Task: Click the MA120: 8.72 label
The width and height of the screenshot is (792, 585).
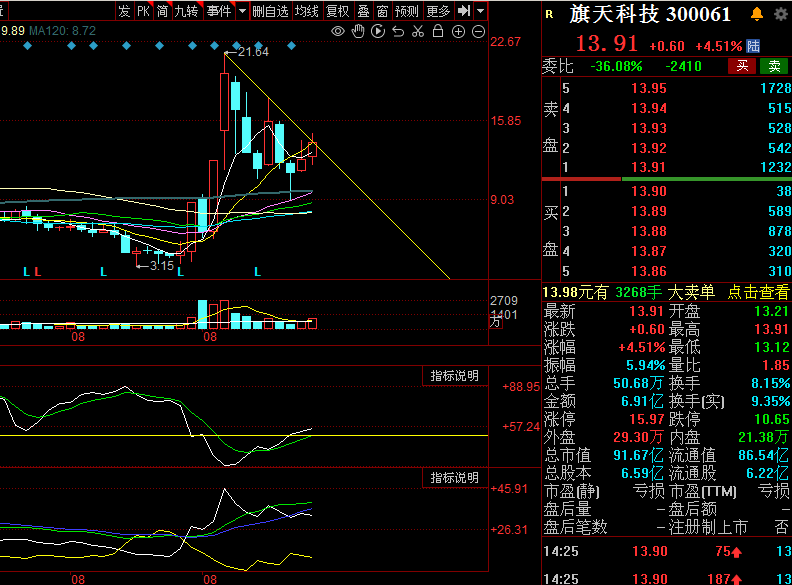Action: click(62, 31)
